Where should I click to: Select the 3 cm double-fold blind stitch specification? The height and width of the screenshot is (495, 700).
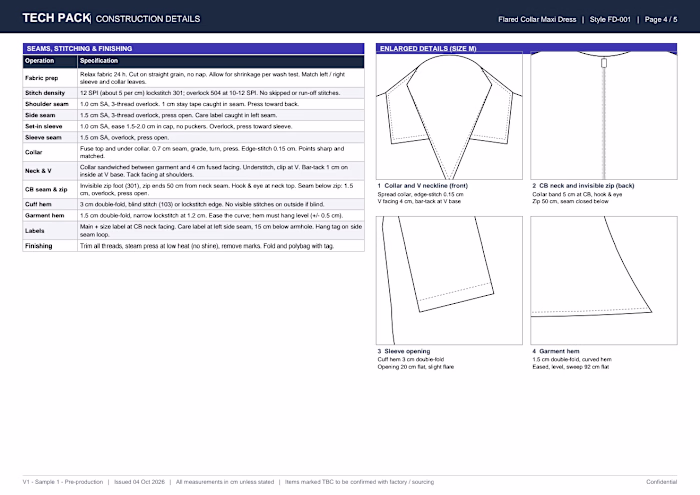click(202, 204)
